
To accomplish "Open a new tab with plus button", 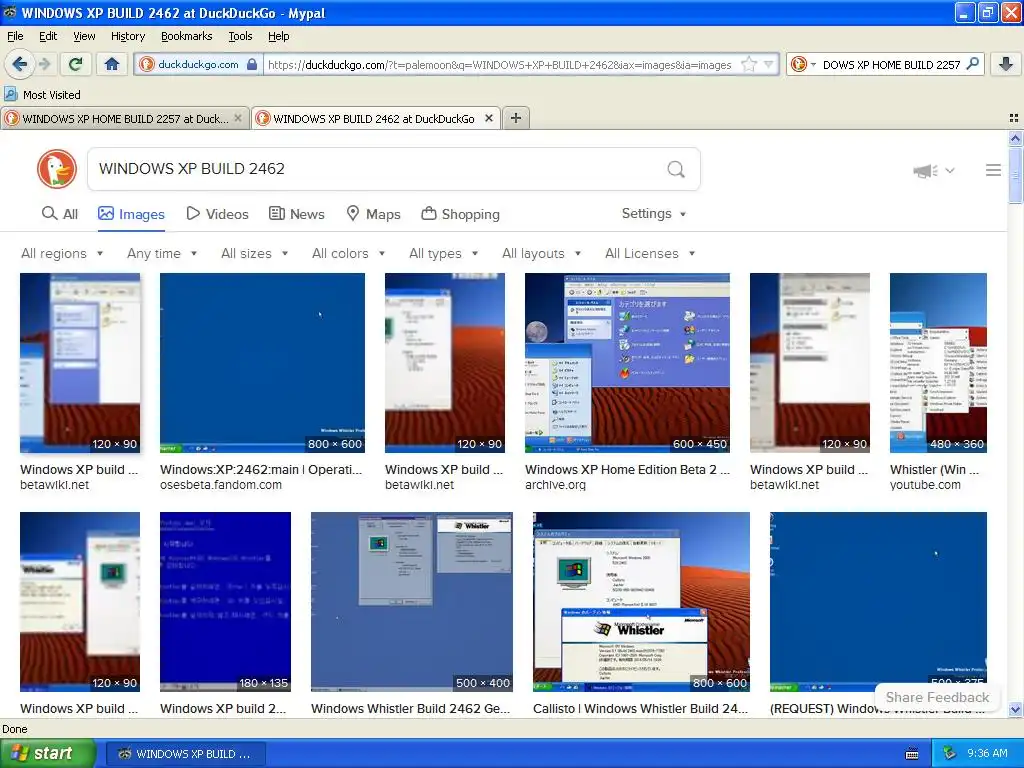I will click(516, 118).
